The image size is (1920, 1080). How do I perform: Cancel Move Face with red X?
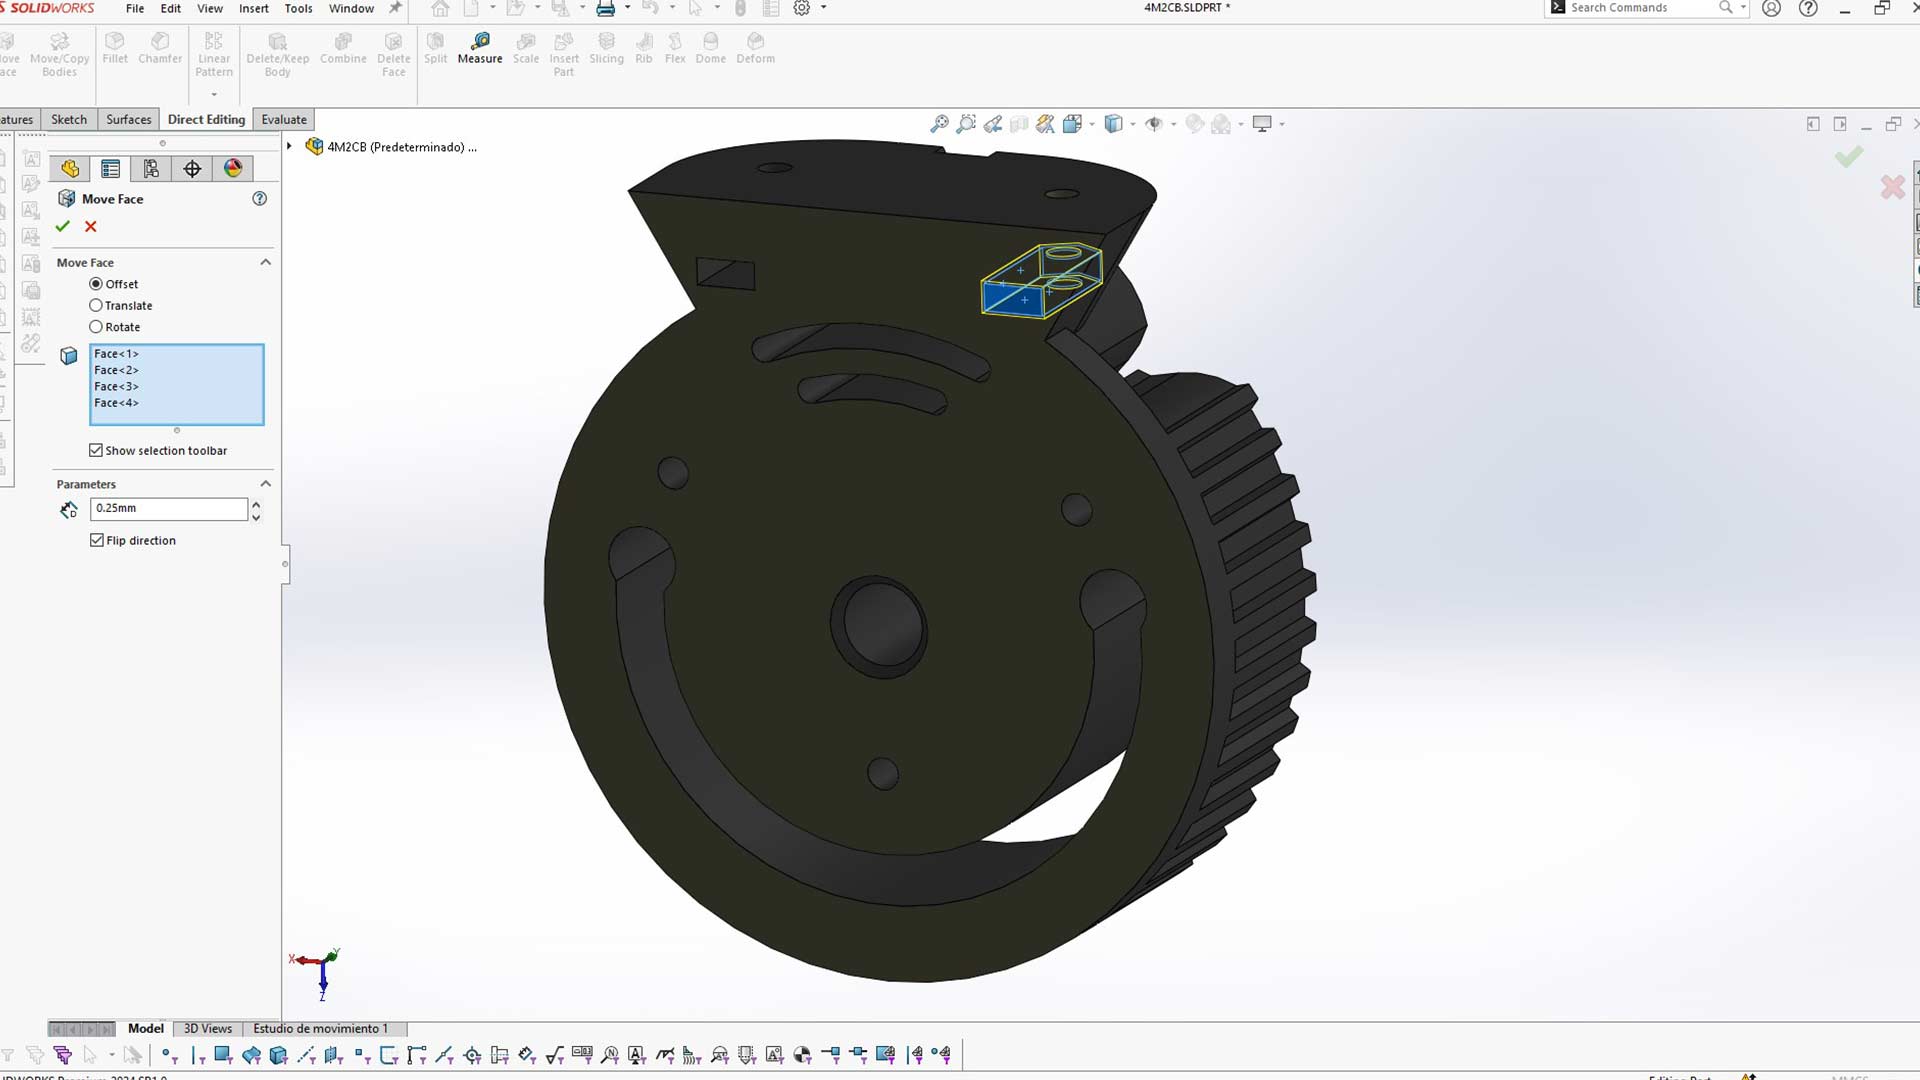point(91,226)
